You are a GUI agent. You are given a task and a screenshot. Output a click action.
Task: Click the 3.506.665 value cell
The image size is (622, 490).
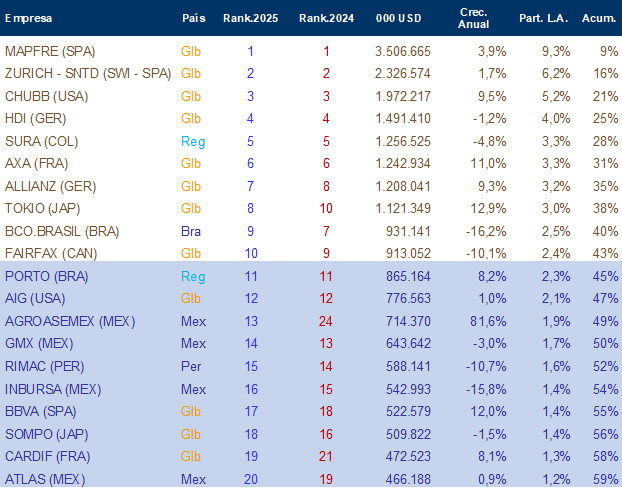pyautogui.click(x=403, y=52)
